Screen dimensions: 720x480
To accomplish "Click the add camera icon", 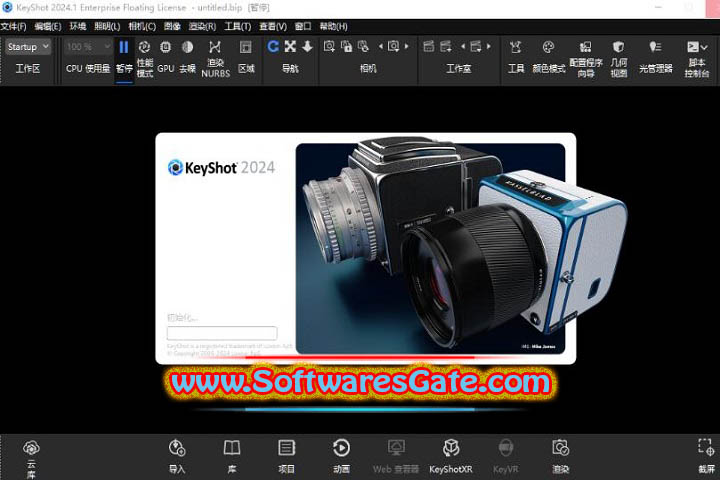I will point(329,46).
